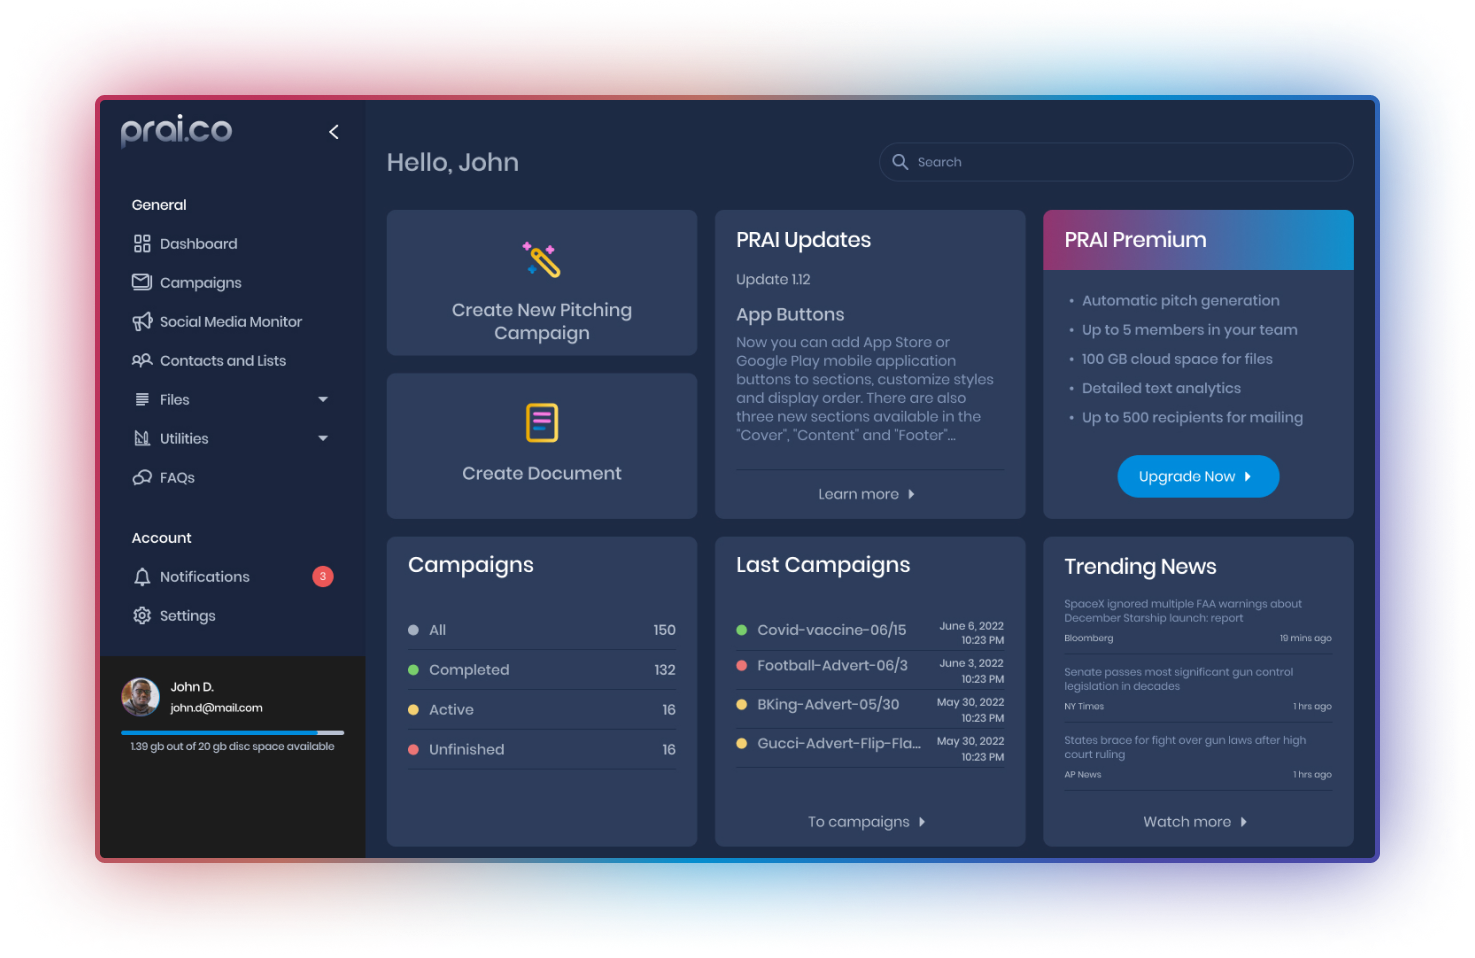Open the Dashboard menu item
Viewport: 1475px width, 958px height.
(199, 243)
